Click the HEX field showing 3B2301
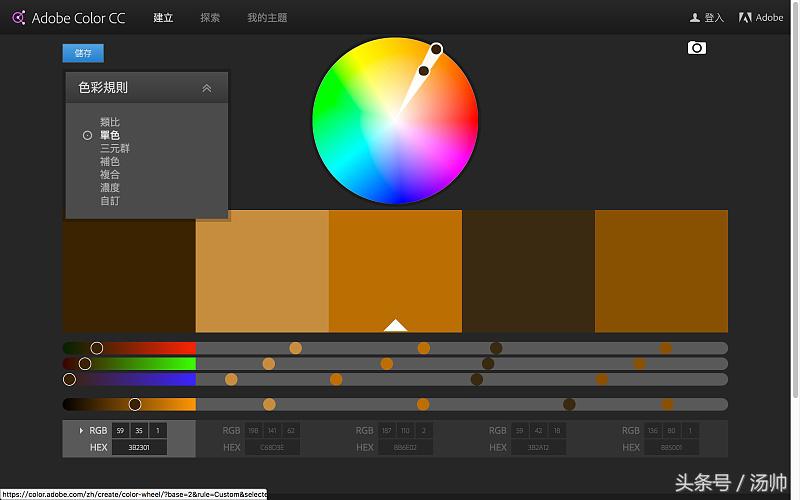This screenshot has width=800, height=500. pos(139,447)
